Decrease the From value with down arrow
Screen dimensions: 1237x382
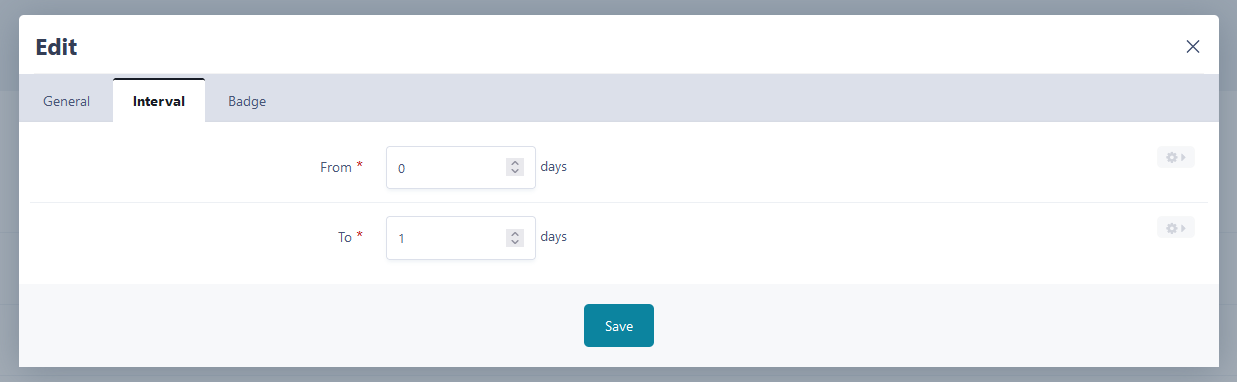tap(515, 172)
